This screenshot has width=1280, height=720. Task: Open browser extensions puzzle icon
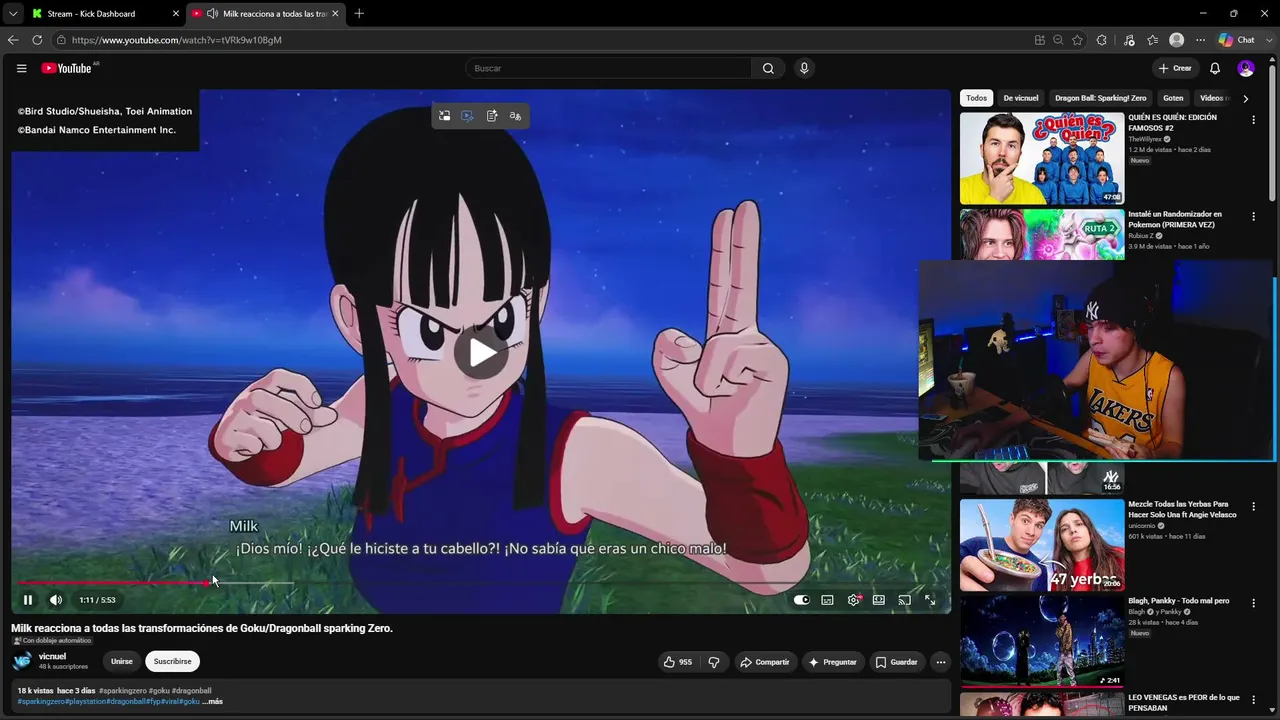(x=1101, y=40)
